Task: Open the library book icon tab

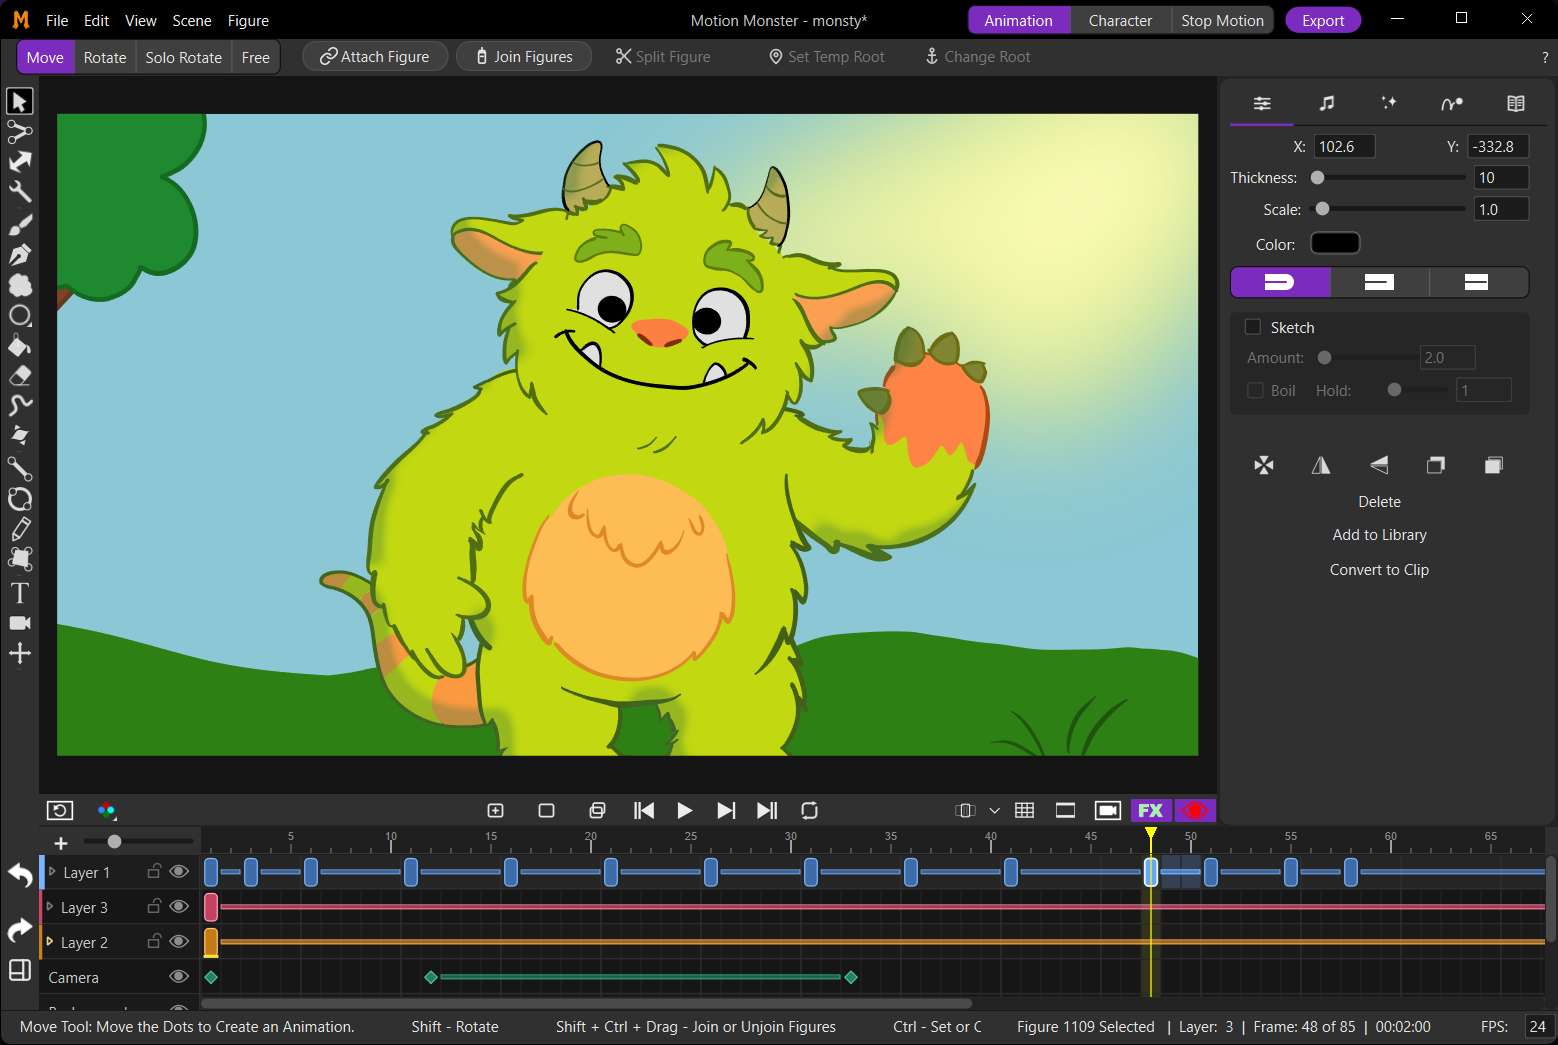Action: (x=1516, y=103)
